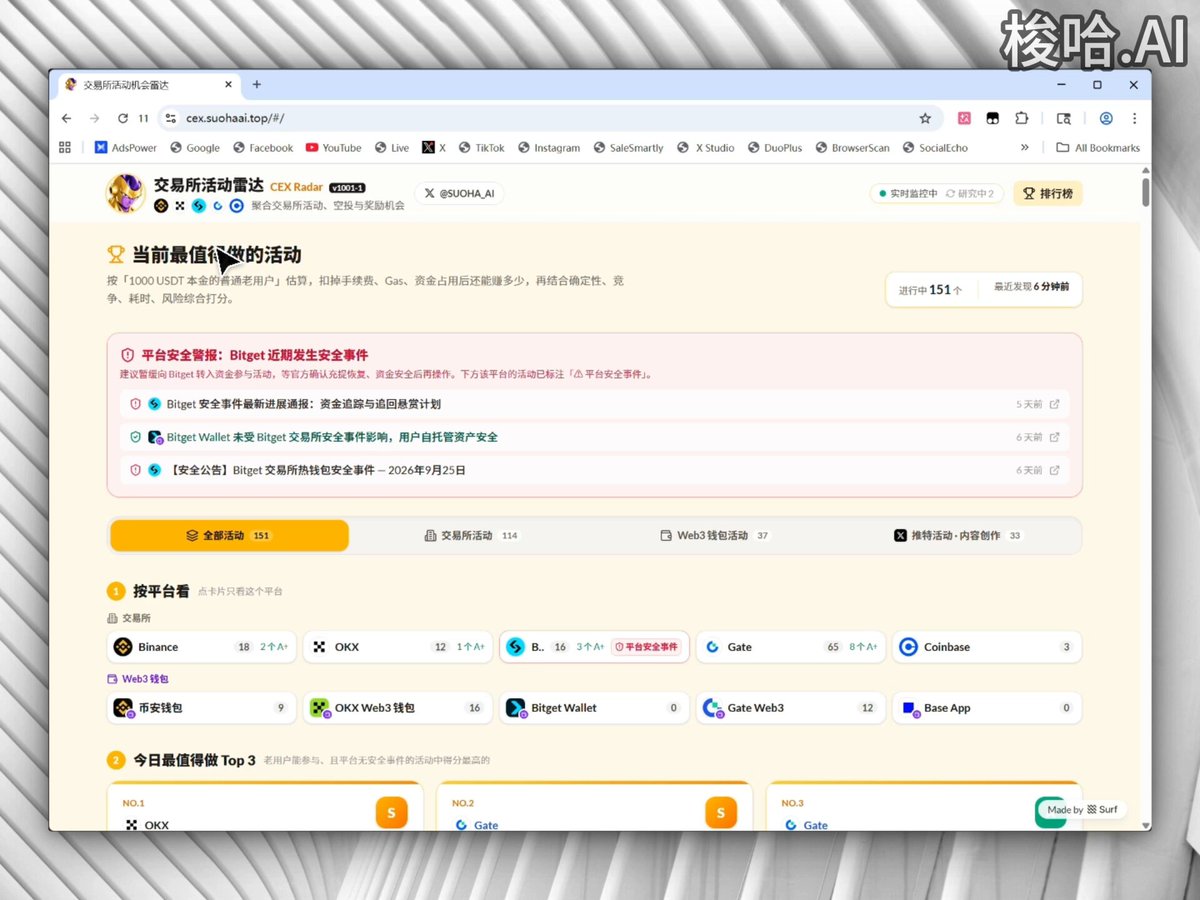
Task: Filter by the Binance platform card
Action: coord(202,647)
